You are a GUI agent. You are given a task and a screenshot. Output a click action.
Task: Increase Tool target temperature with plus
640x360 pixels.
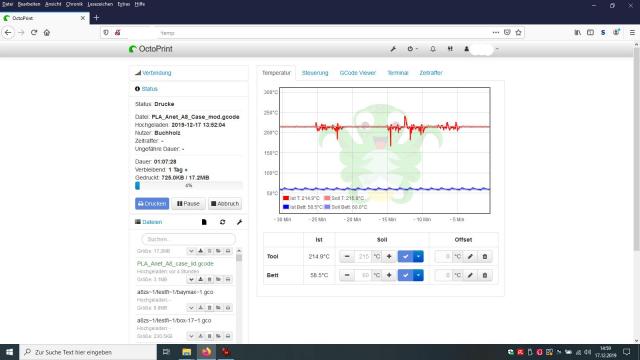click(389, 256)
